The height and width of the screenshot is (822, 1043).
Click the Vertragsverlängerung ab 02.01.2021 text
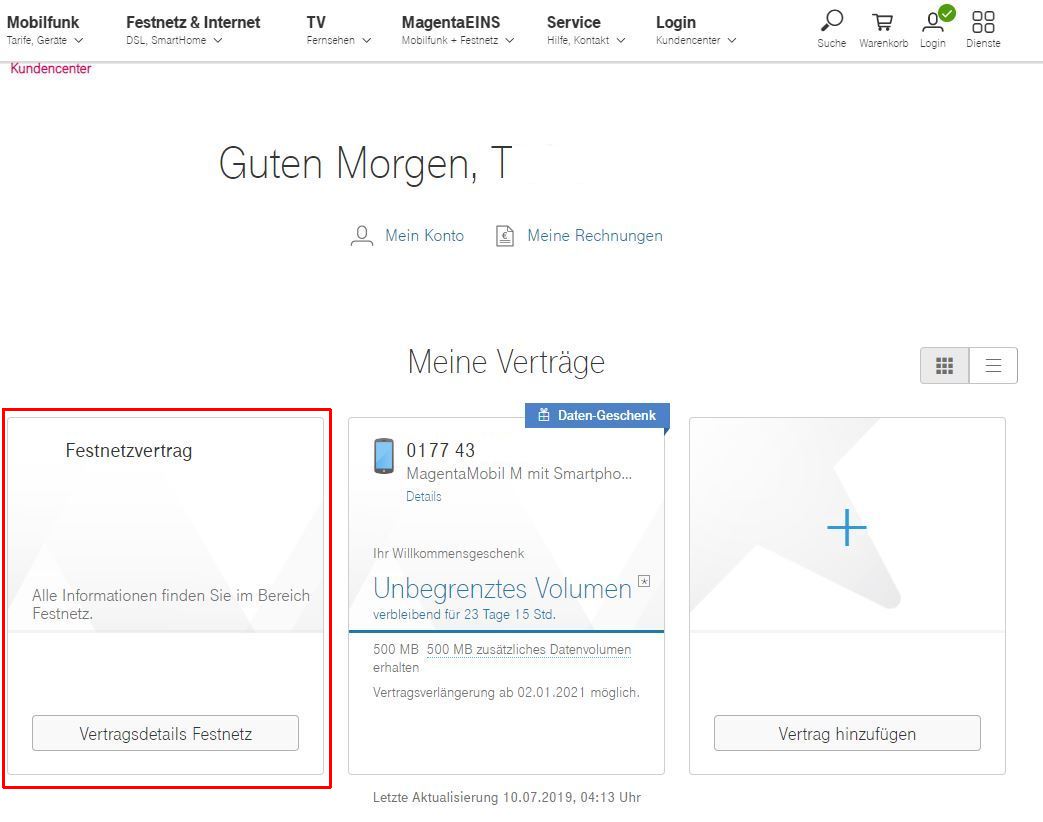[x=506, y=692]
